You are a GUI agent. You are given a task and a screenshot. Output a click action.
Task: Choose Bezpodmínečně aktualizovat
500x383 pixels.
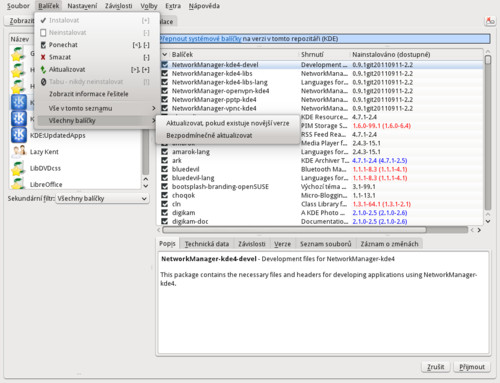228,136
